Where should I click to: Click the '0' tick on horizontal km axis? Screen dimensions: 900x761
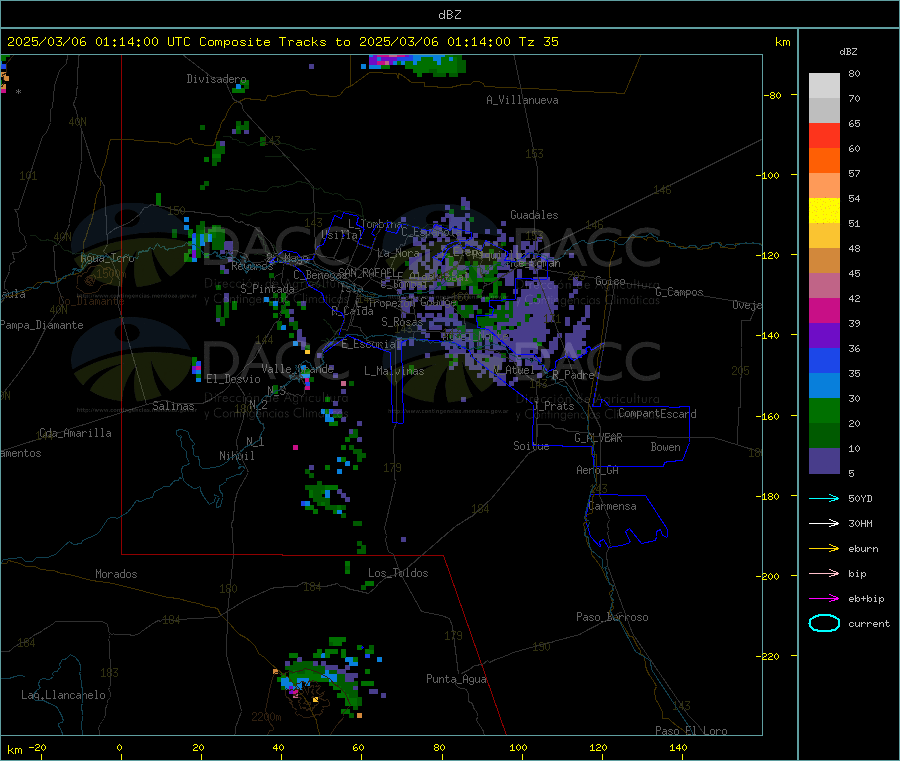click(119, 748)
